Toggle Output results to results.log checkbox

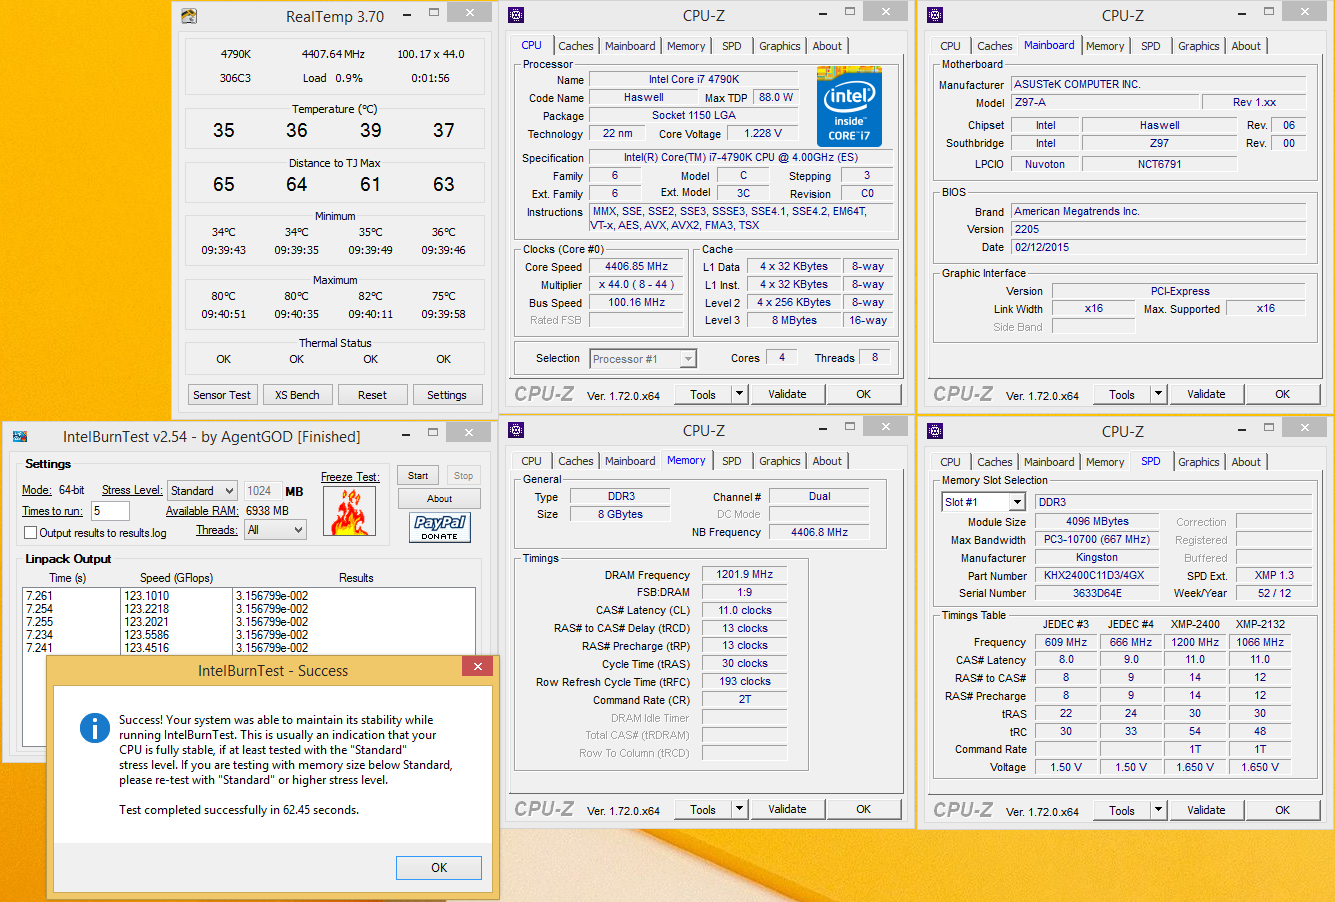pyautogui.click(x=30, y=533)
